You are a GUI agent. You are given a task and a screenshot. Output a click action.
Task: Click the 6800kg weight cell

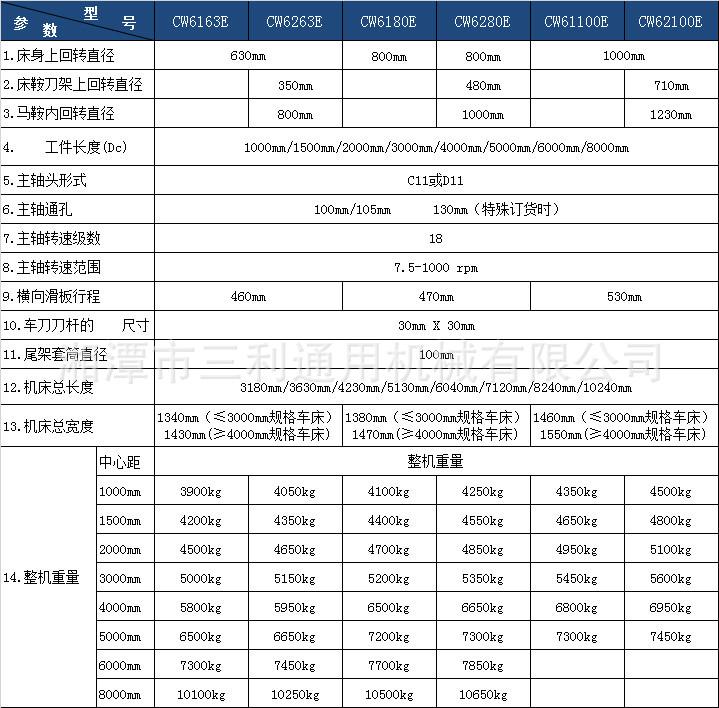click(577, 607)
